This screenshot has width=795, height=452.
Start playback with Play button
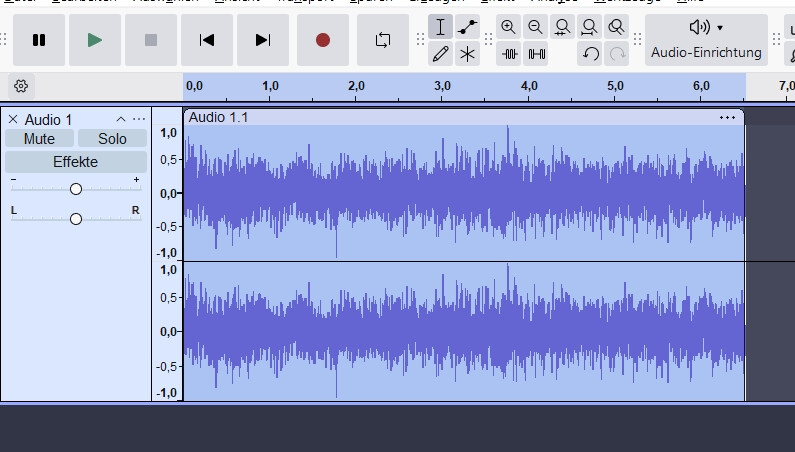coord(95,40)
